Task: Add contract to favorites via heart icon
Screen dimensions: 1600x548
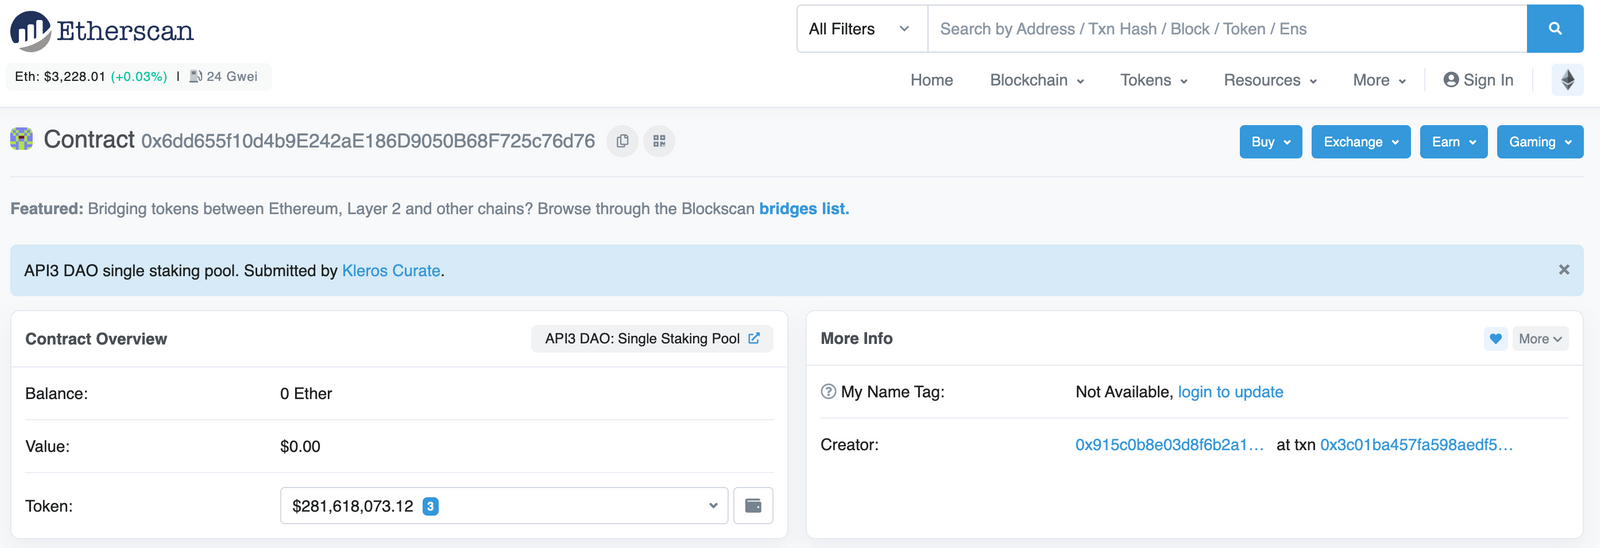Action: pos(1495,339)
